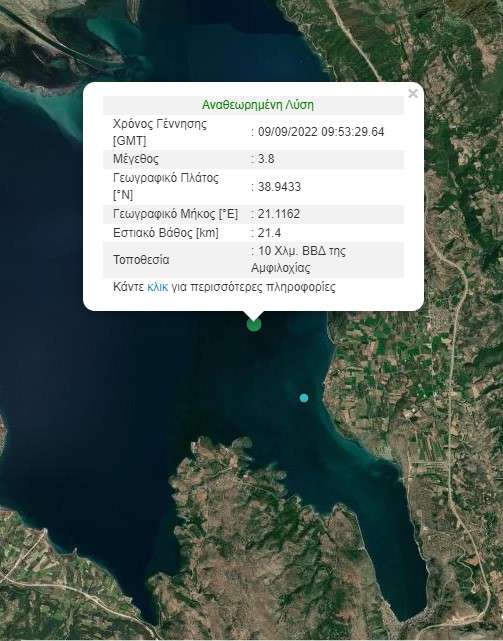Click the Χρόνος Γέννησης [GMT] label
The width and height of the screenshot is (503, 641).
click(160, 132)
